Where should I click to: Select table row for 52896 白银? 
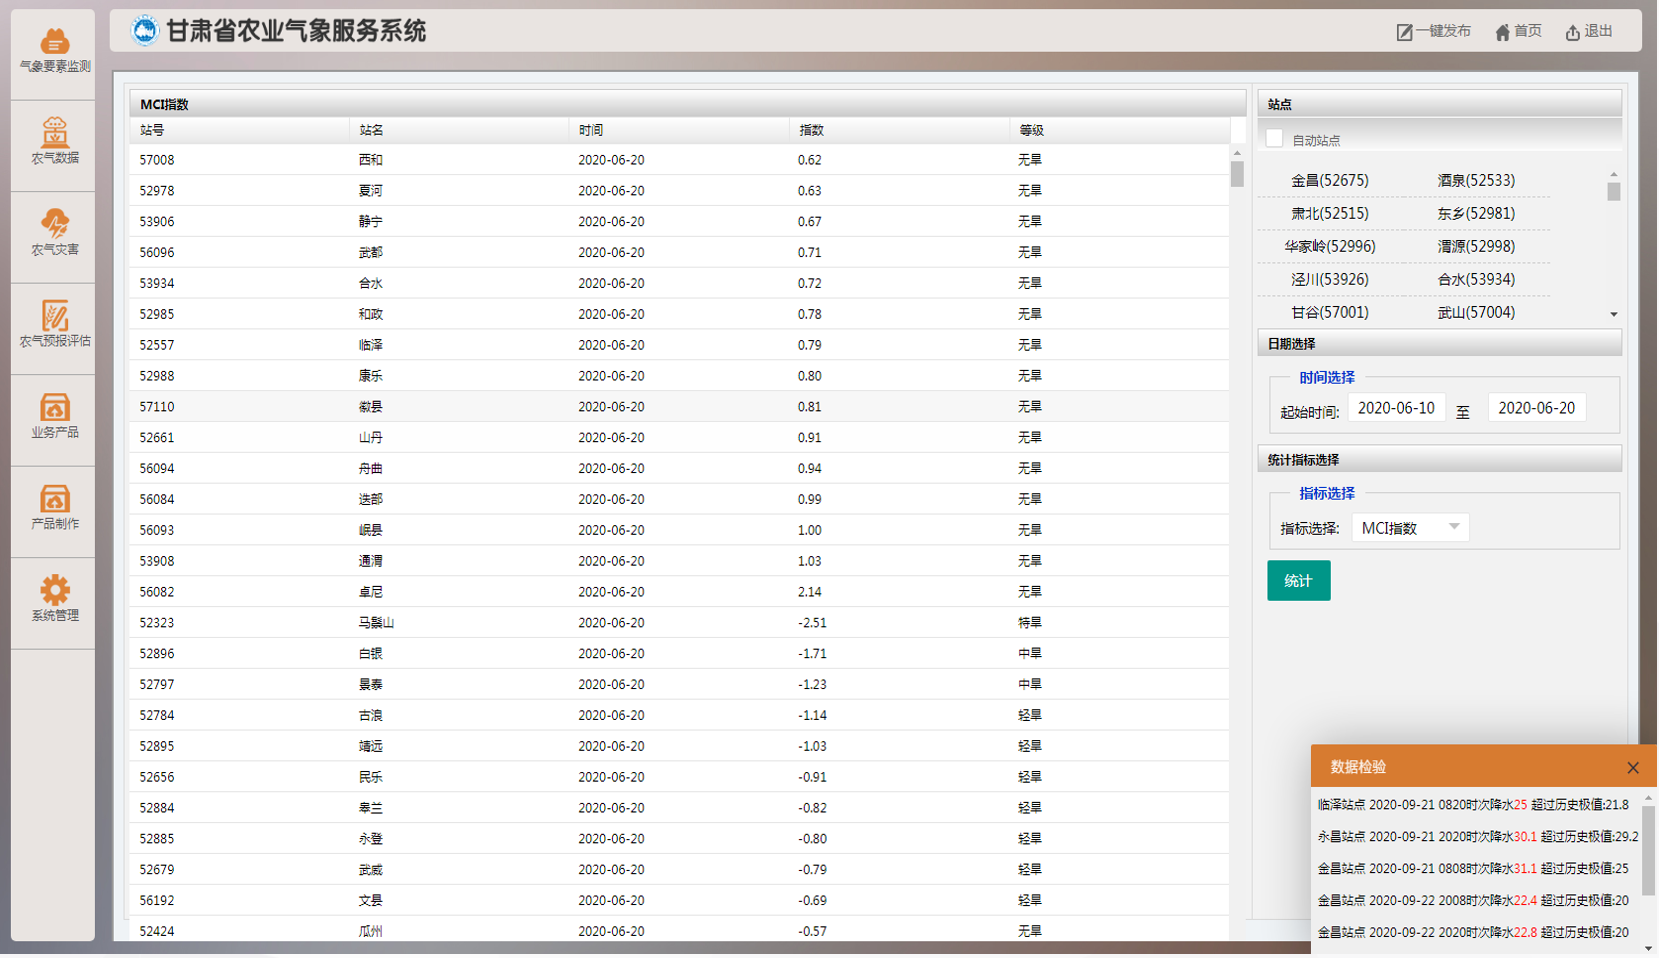tap(679, 654)
